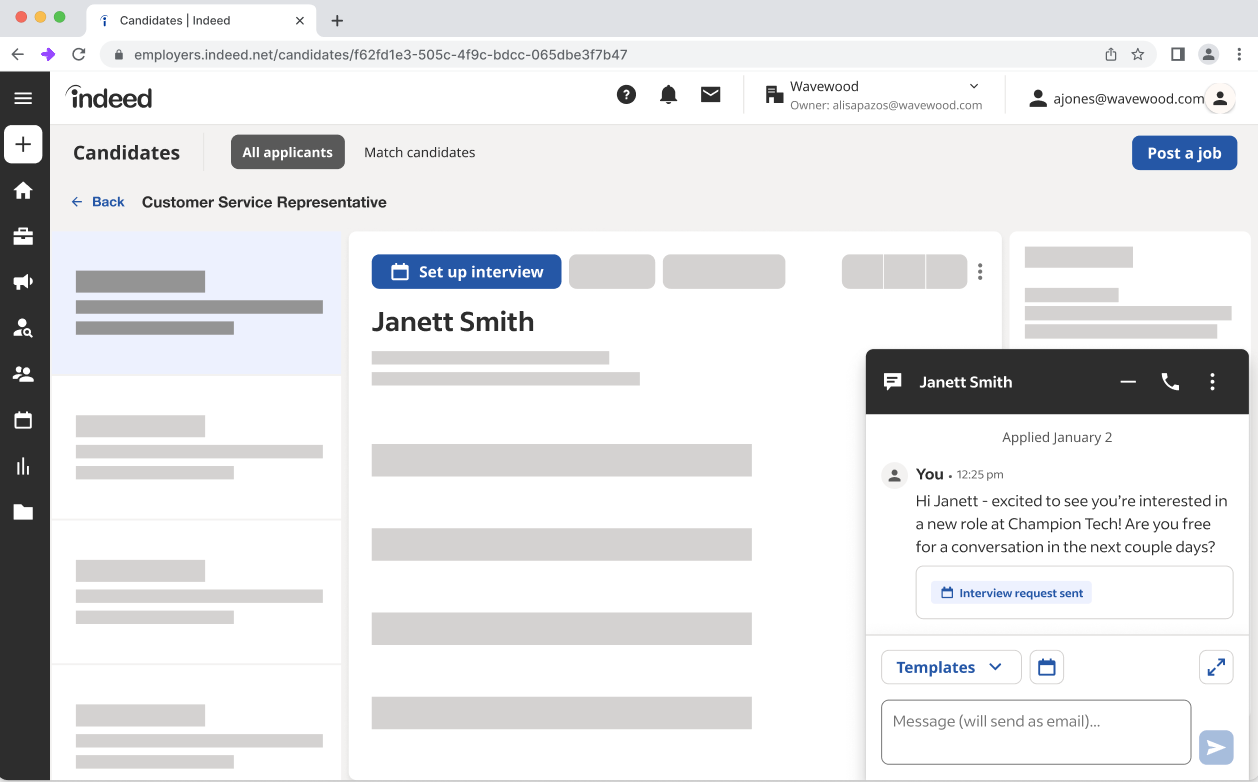Image resolution: width=1258 pixels, height=782 pixels.
Task: Click into the message text field
Action: (1035, 732)
